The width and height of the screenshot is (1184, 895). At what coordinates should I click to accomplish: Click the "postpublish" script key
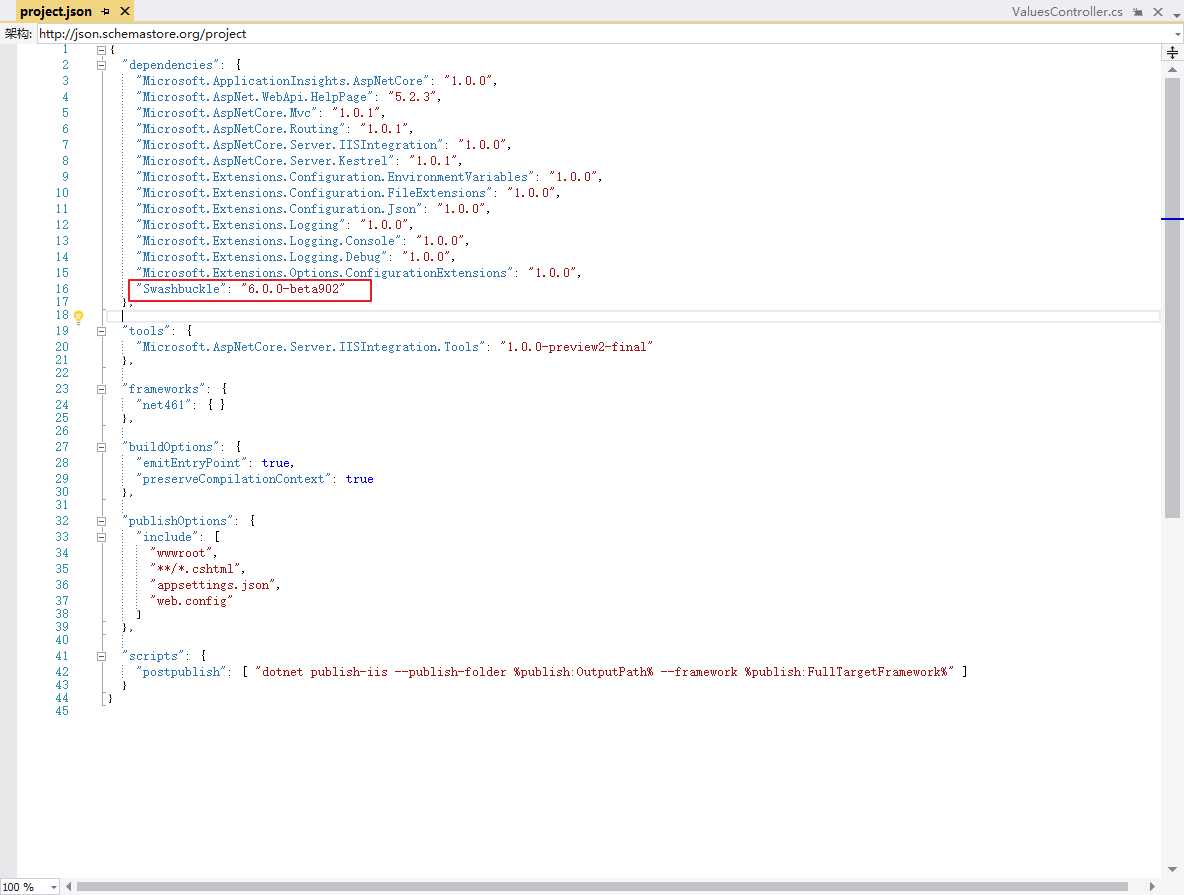coord(181,671)
